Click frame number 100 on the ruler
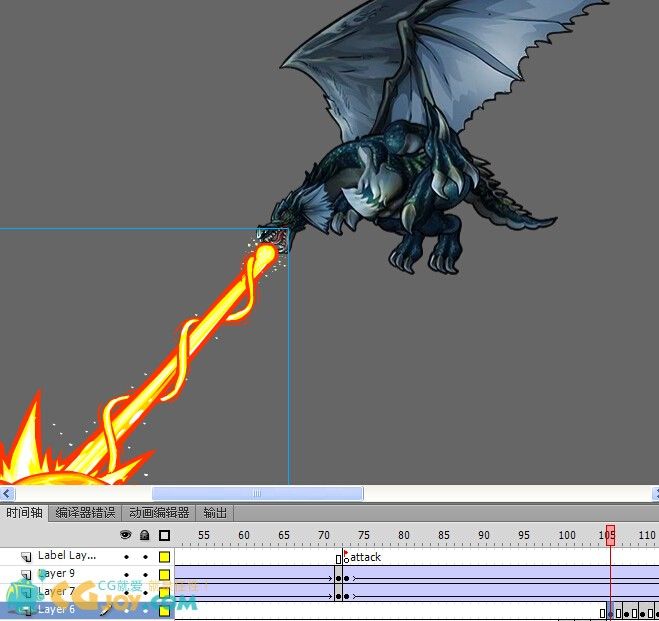 567,535
